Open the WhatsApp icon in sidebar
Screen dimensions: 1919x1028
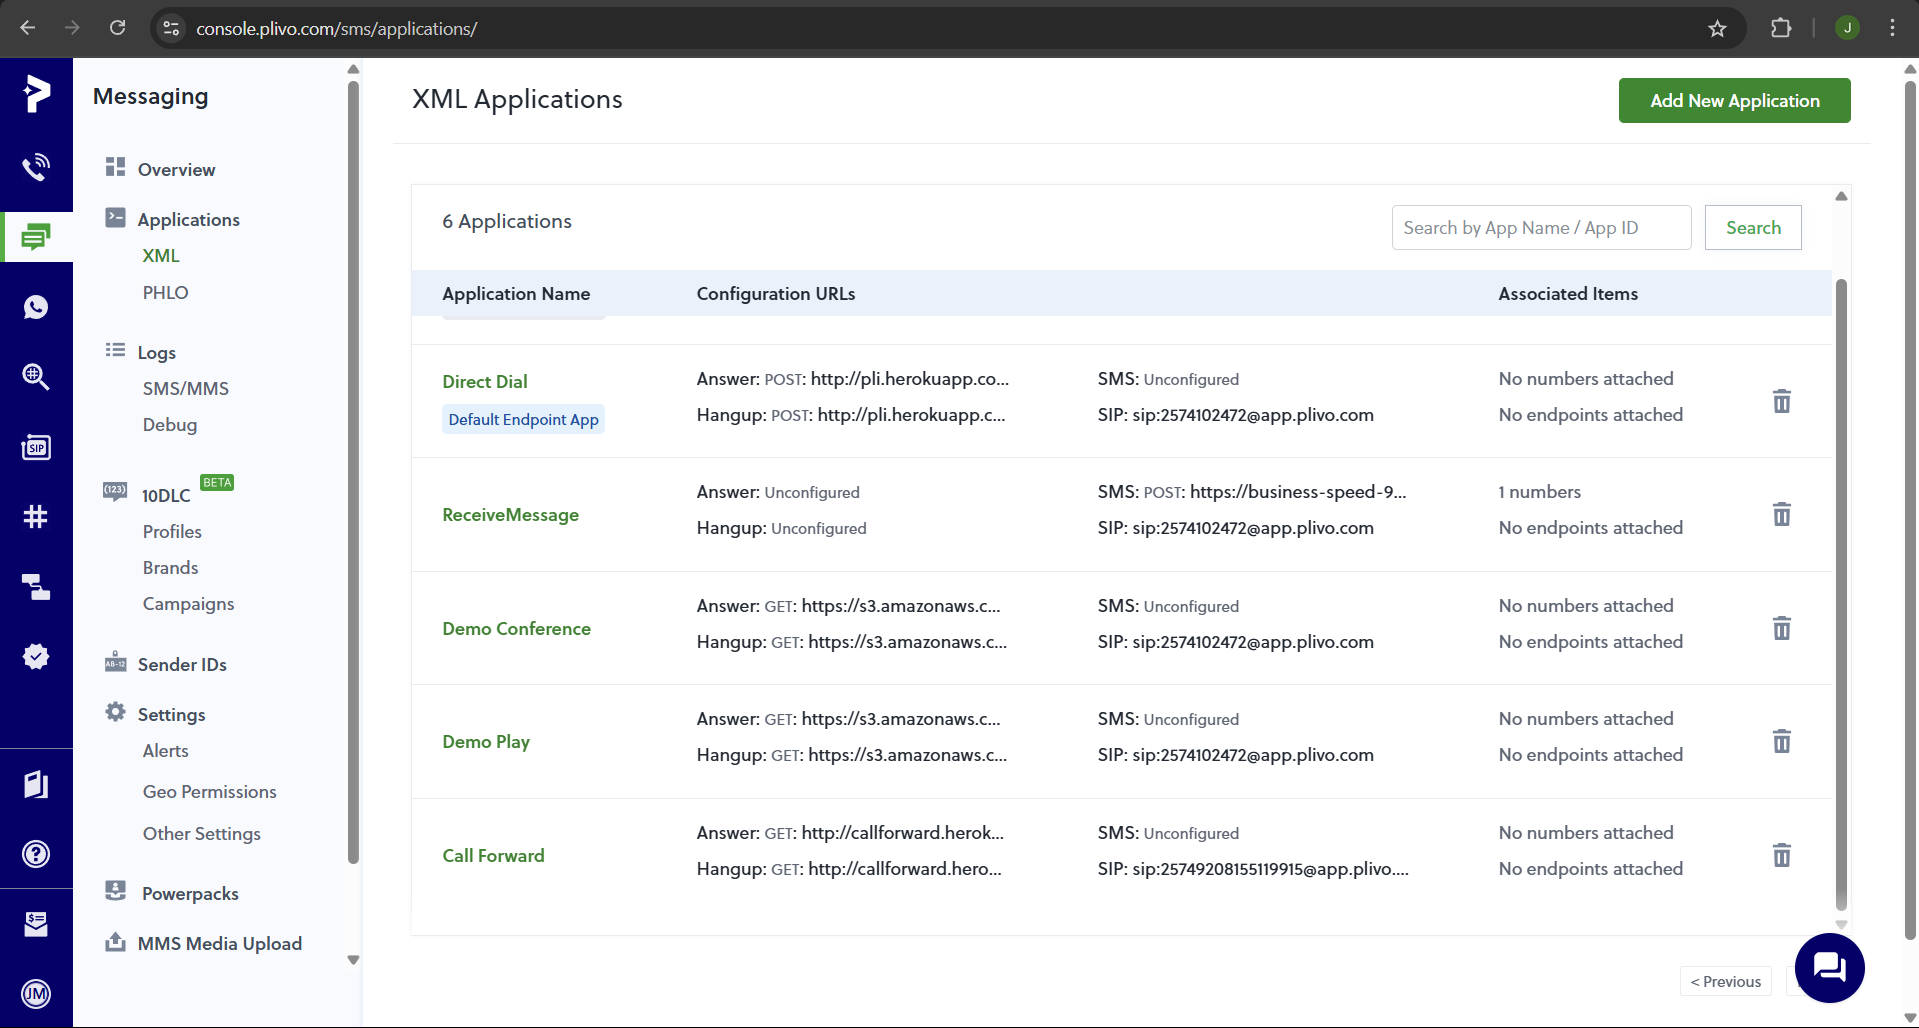tap(36, 307)
